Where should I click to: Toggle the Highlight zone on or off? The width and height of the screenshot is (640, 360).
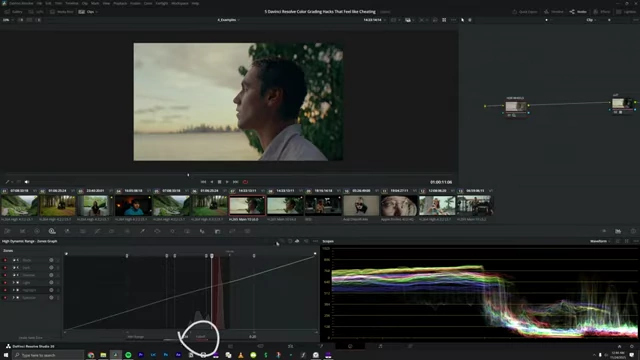point(5,290)
